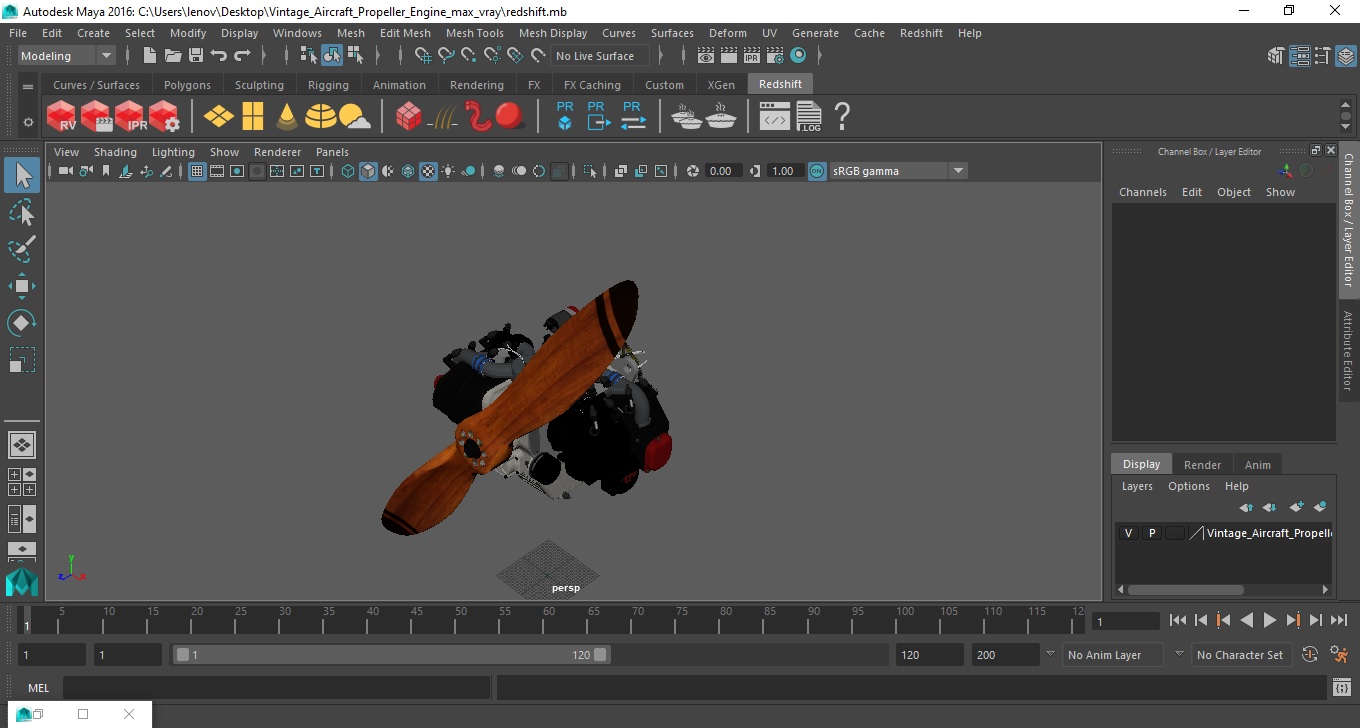Open the Attribute Editor side tab
Viewport: 1360px width, 728px height.
[x=1348, y=350]
